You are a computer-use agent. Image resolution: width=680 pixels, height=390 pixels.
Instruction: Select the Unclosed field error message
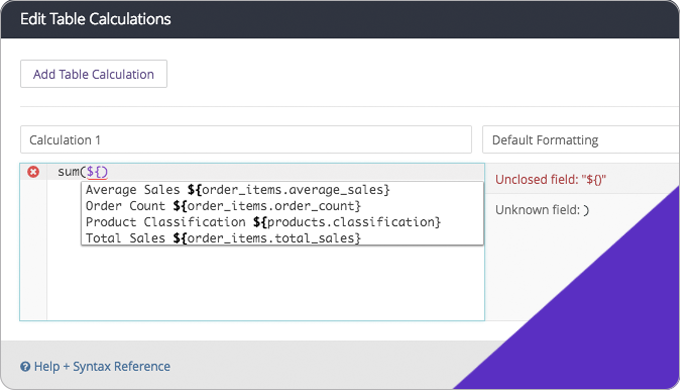pyautogui.click(x=550, y=180)
